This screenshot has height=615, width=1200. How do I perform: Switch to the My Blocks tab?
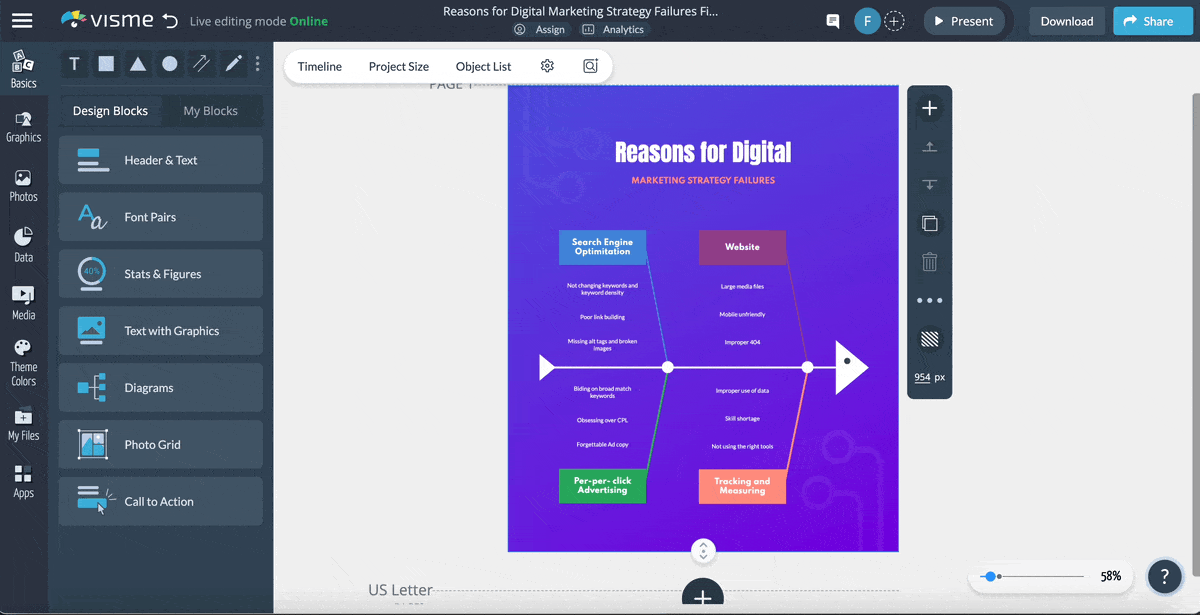[210, 110]
